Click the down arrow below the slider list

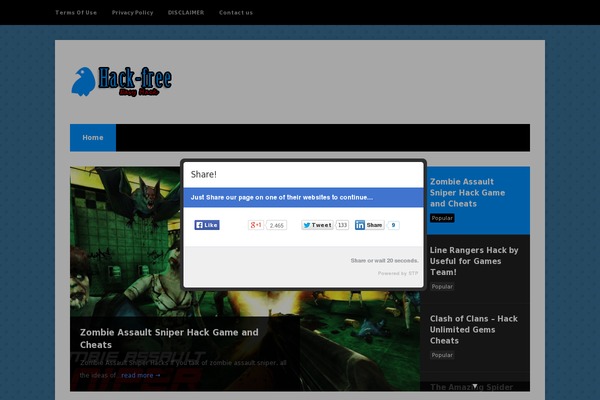475,386
